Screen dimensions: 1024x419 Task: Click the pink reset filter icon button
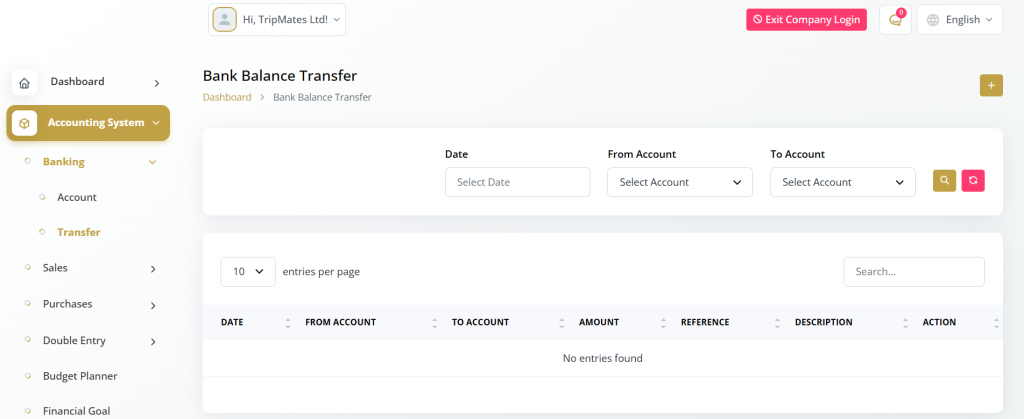pos(973,181)
